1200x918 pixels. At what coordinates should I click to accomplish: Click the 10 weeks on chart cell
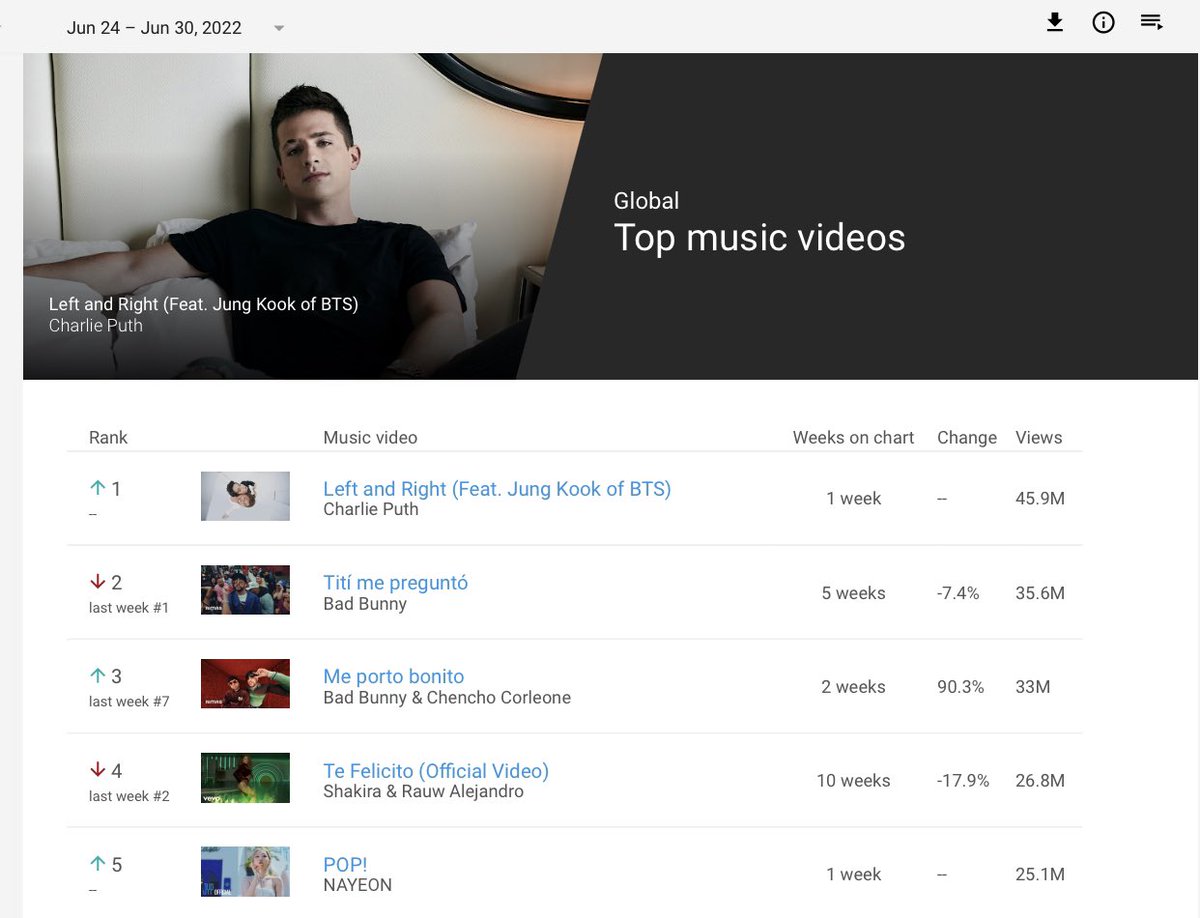pos(853,781)
